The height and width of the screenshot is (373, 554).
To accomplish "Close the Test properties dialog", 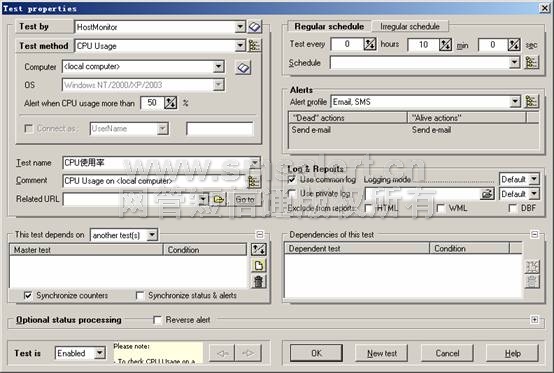I will [544, 8].
